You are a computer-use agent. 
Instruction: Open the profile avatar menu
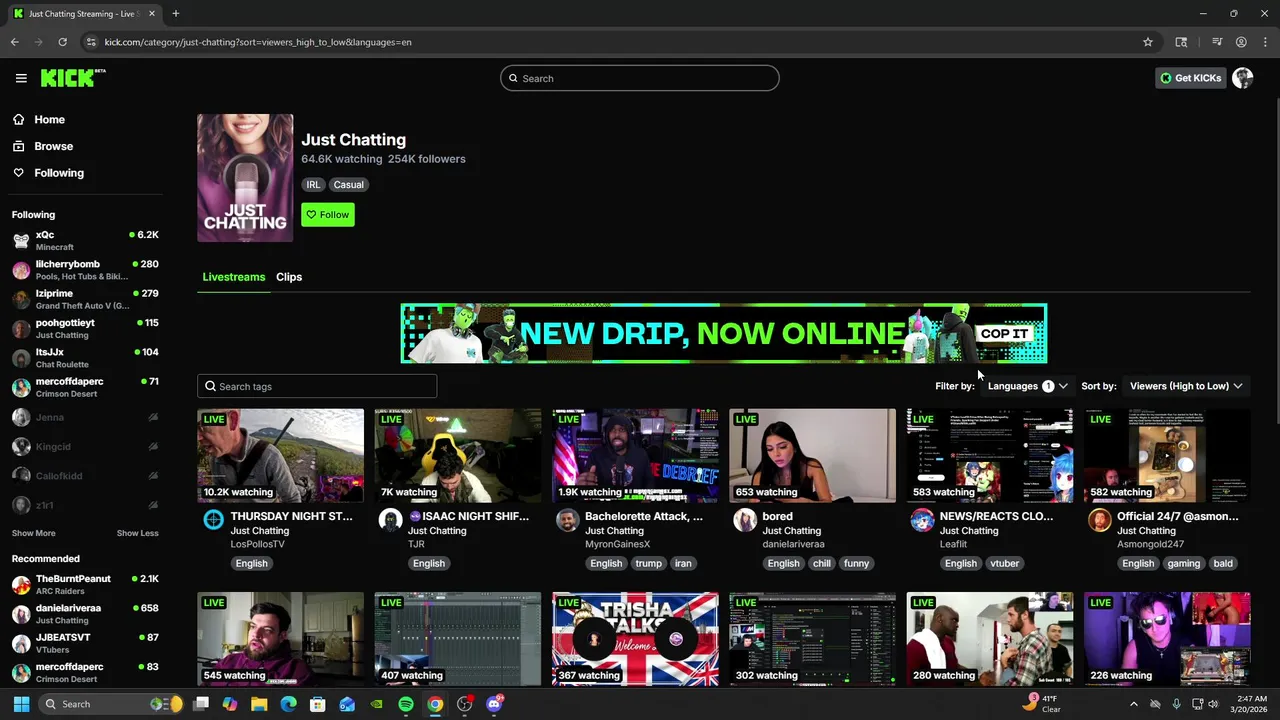pyautogui.click(x=1243, y=78)
